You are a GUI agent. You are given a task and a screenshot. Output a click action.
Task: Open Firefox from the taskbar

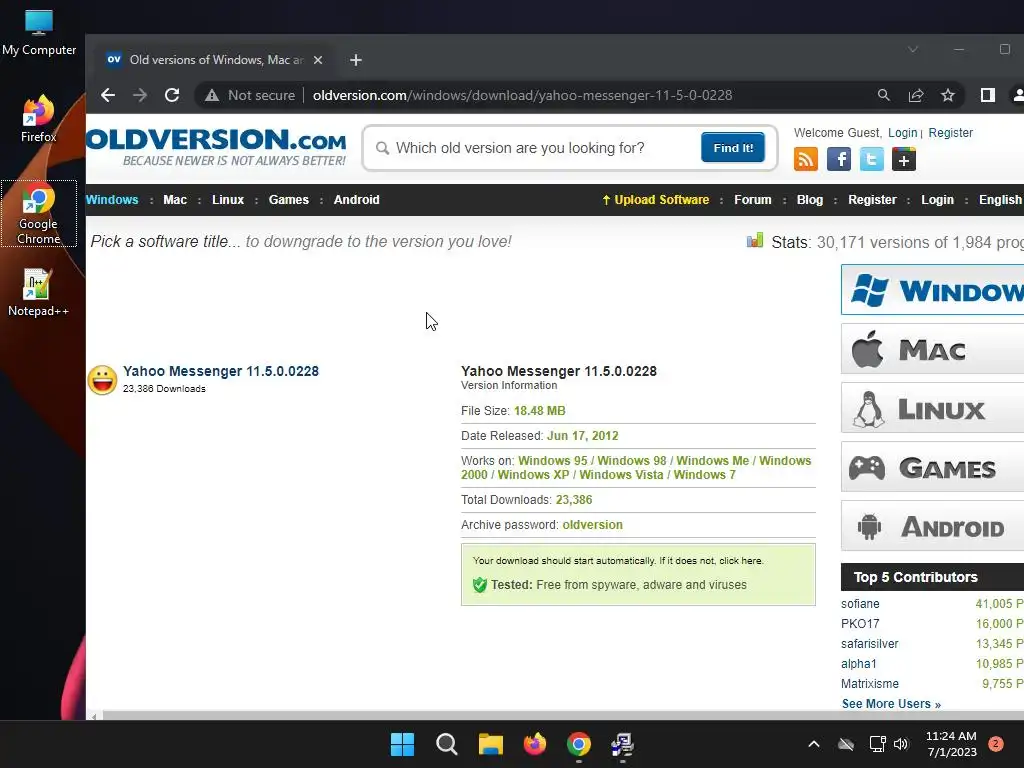click(535, 744)
